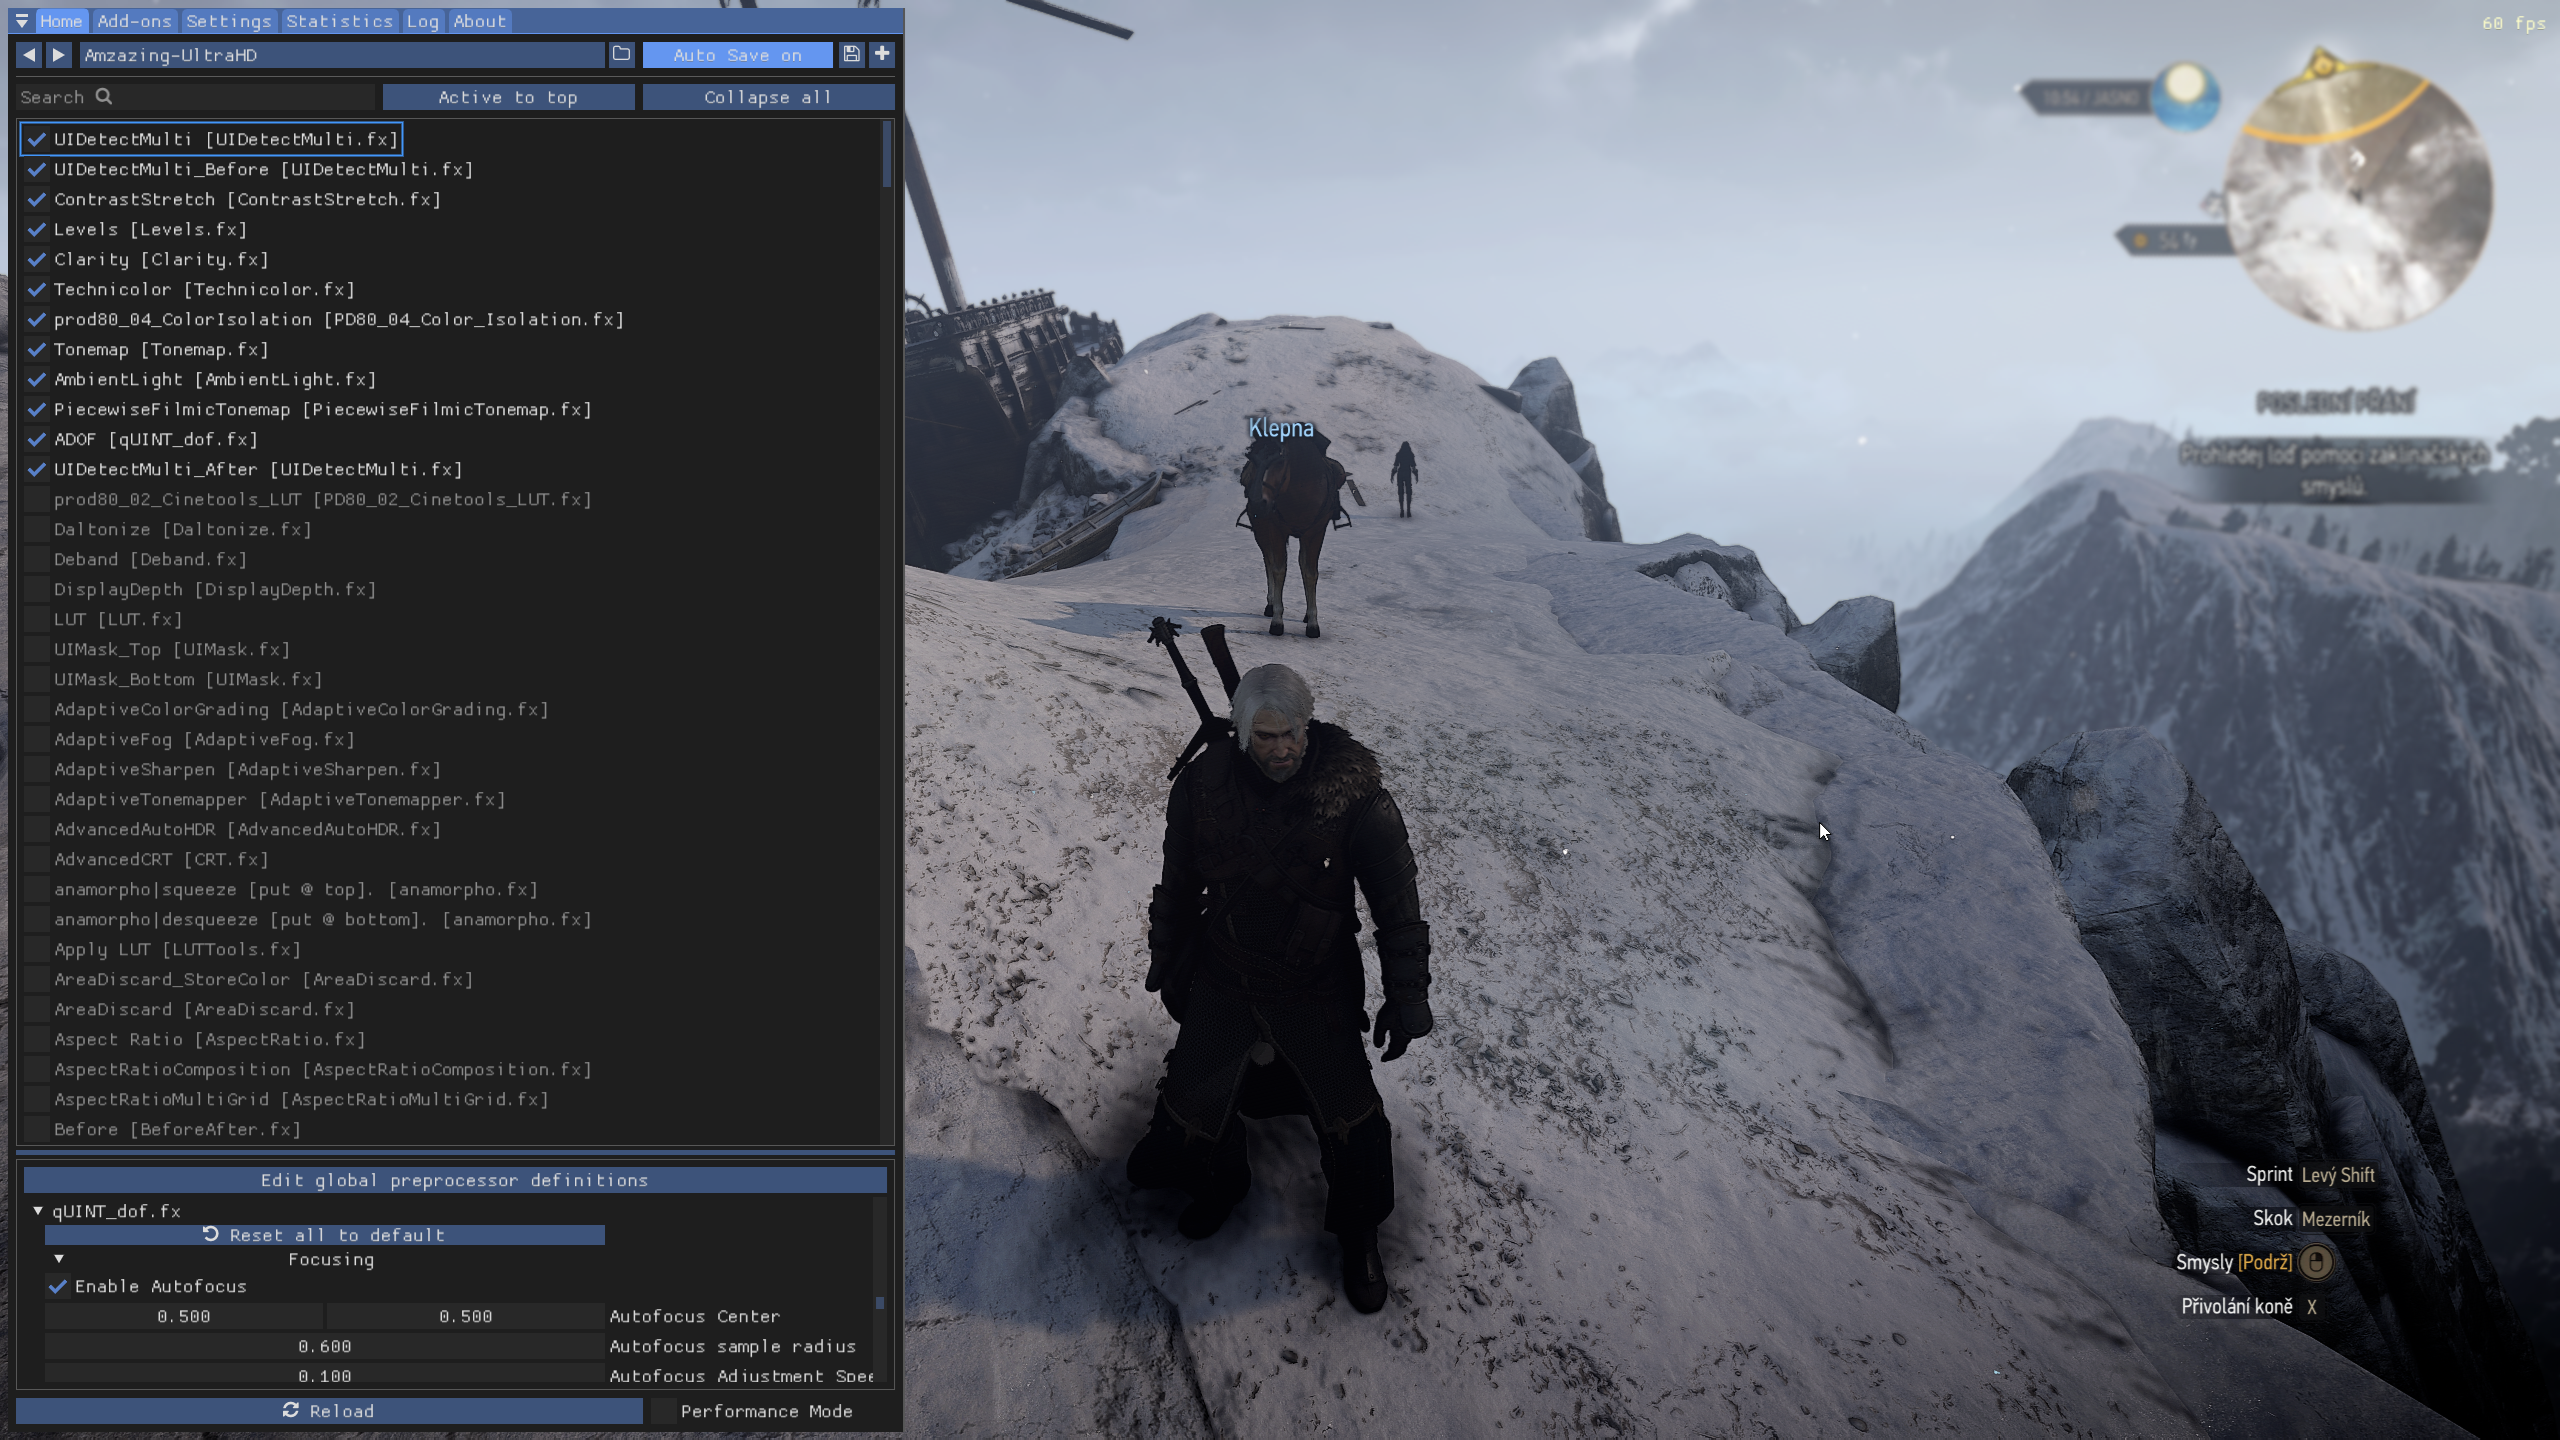Select the Daltonize effect row text

[183, 529]
